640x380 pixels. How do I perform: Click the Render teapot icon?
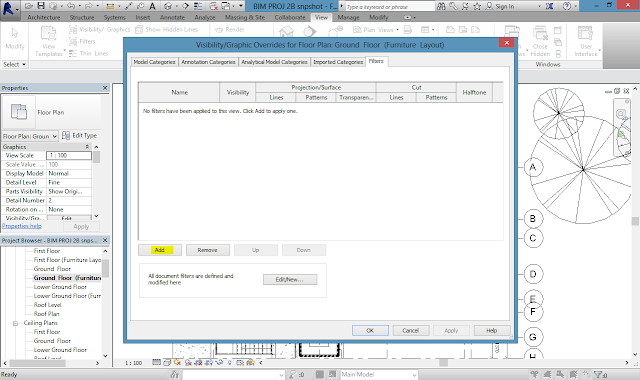click(x=219, y=29)
